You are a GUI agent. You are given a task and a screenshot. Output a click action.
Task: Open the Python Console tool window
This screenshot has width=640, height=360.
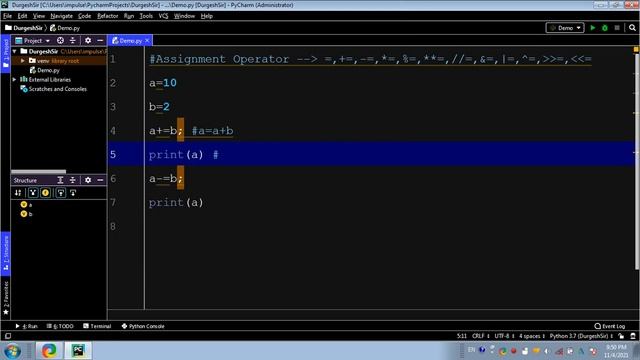coord(143,326)
